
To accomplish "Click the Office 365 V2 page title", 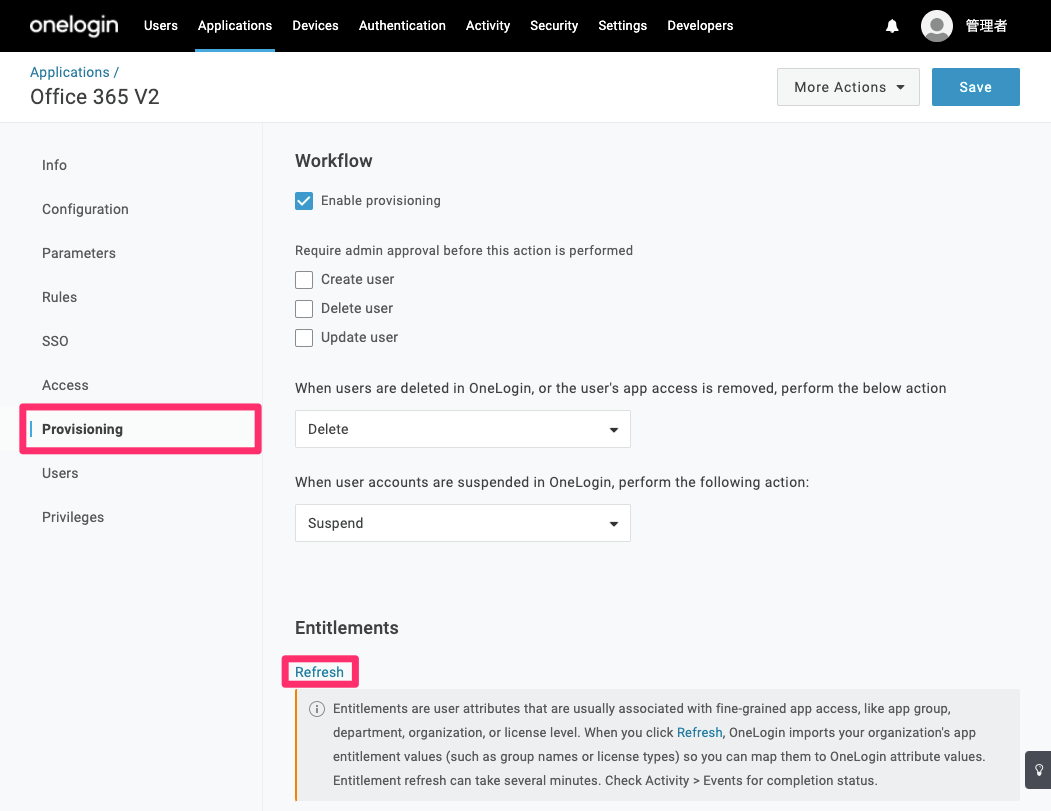I will point(95,97).
